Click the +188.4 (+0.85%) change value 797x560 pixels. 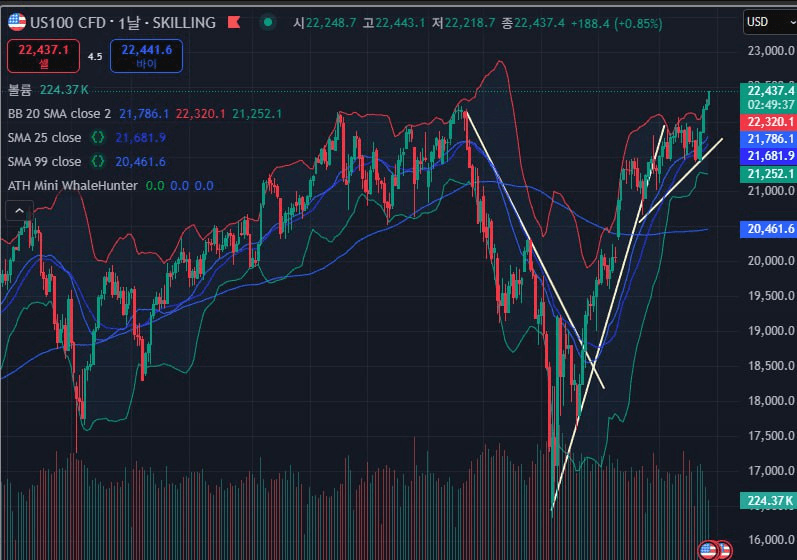617,23
